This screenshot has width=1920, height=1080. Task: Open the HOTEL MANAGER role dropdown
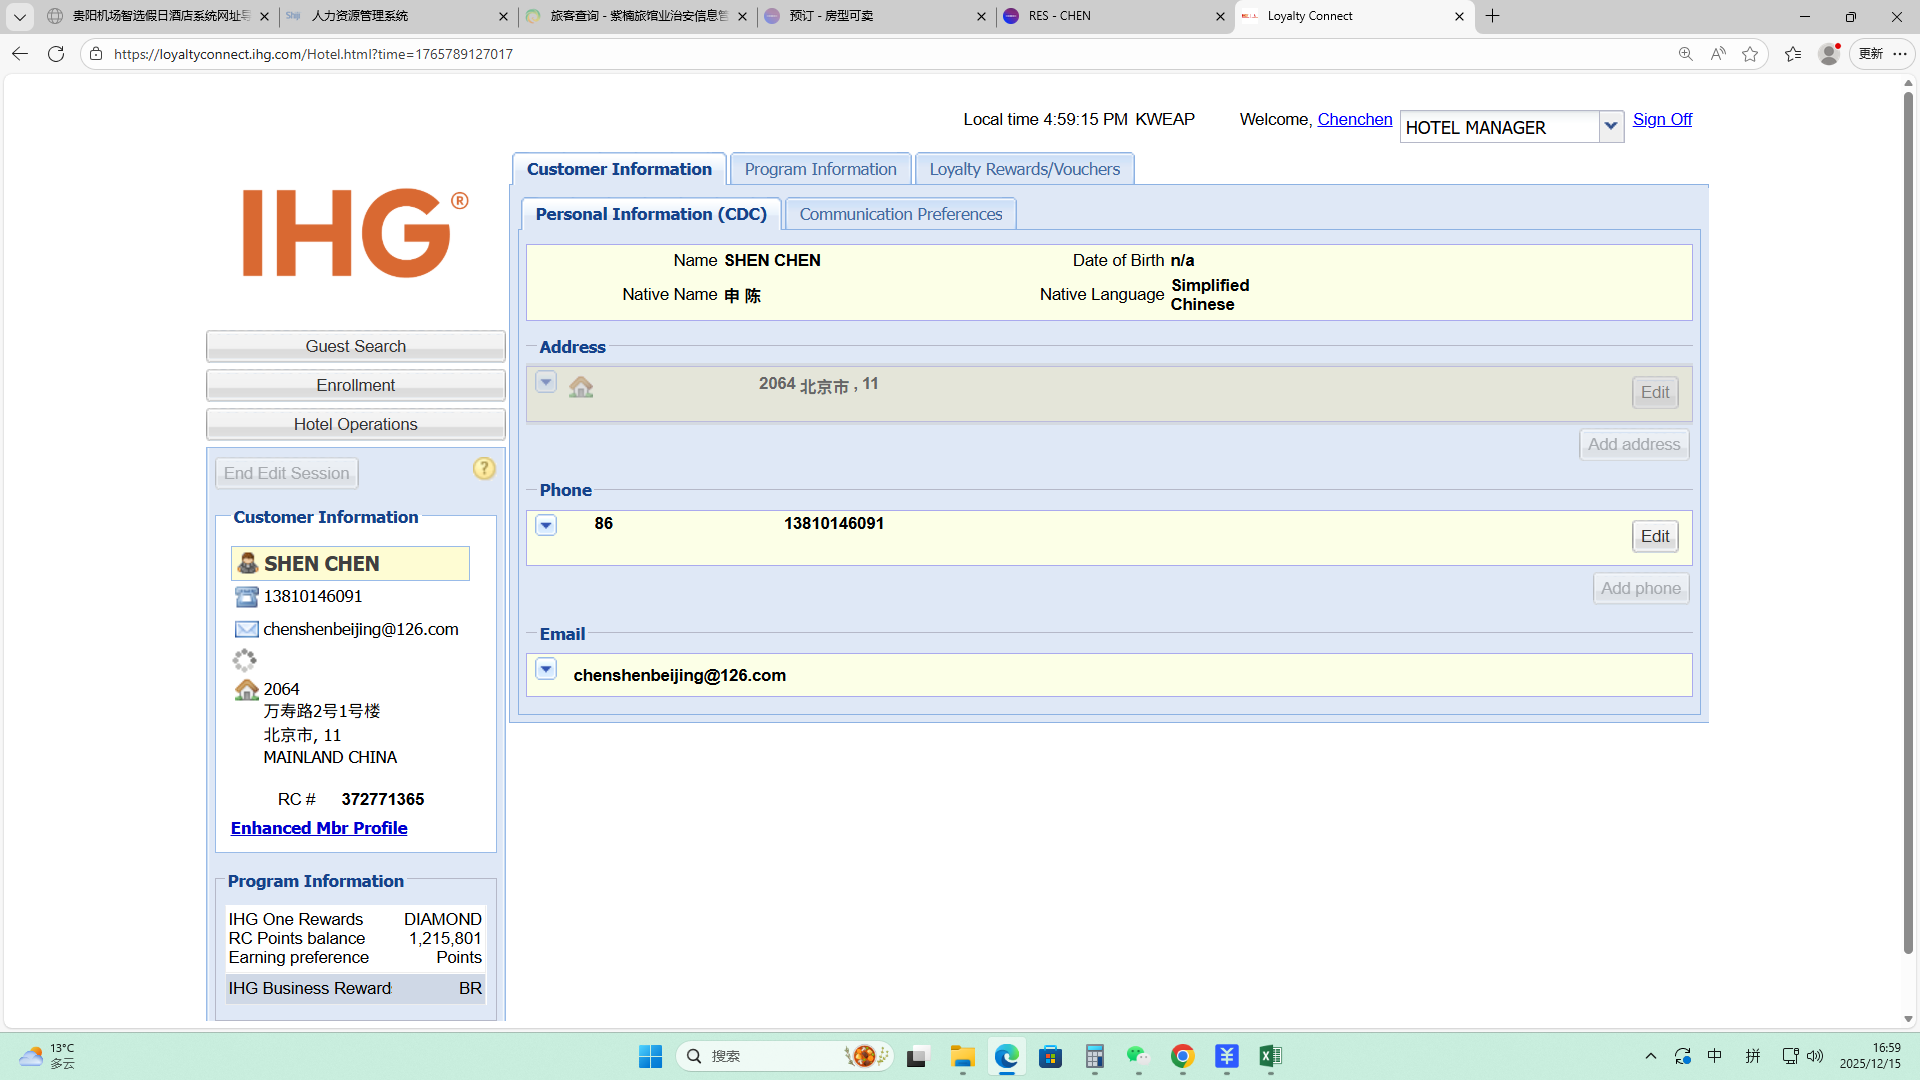(x=1610, y=126)
